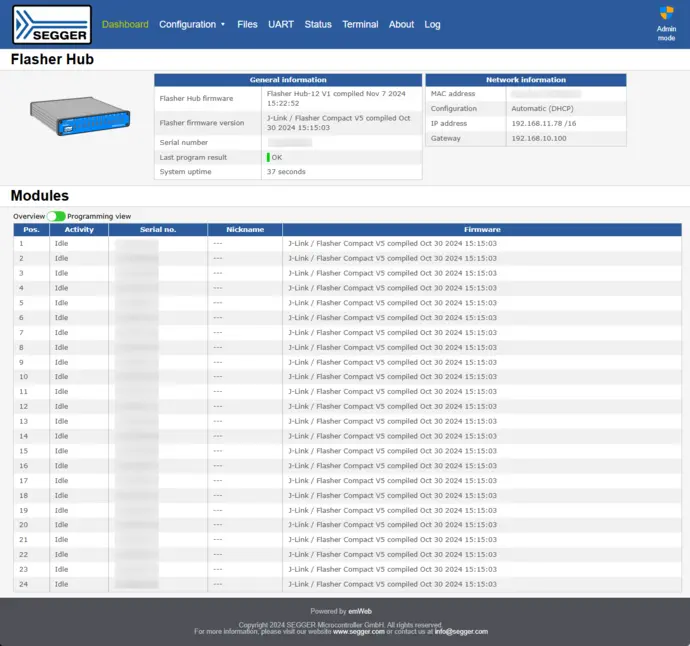Viewport: 690px width, 646px height.
Task: Open the Dashboard tab
Action: 125,25
